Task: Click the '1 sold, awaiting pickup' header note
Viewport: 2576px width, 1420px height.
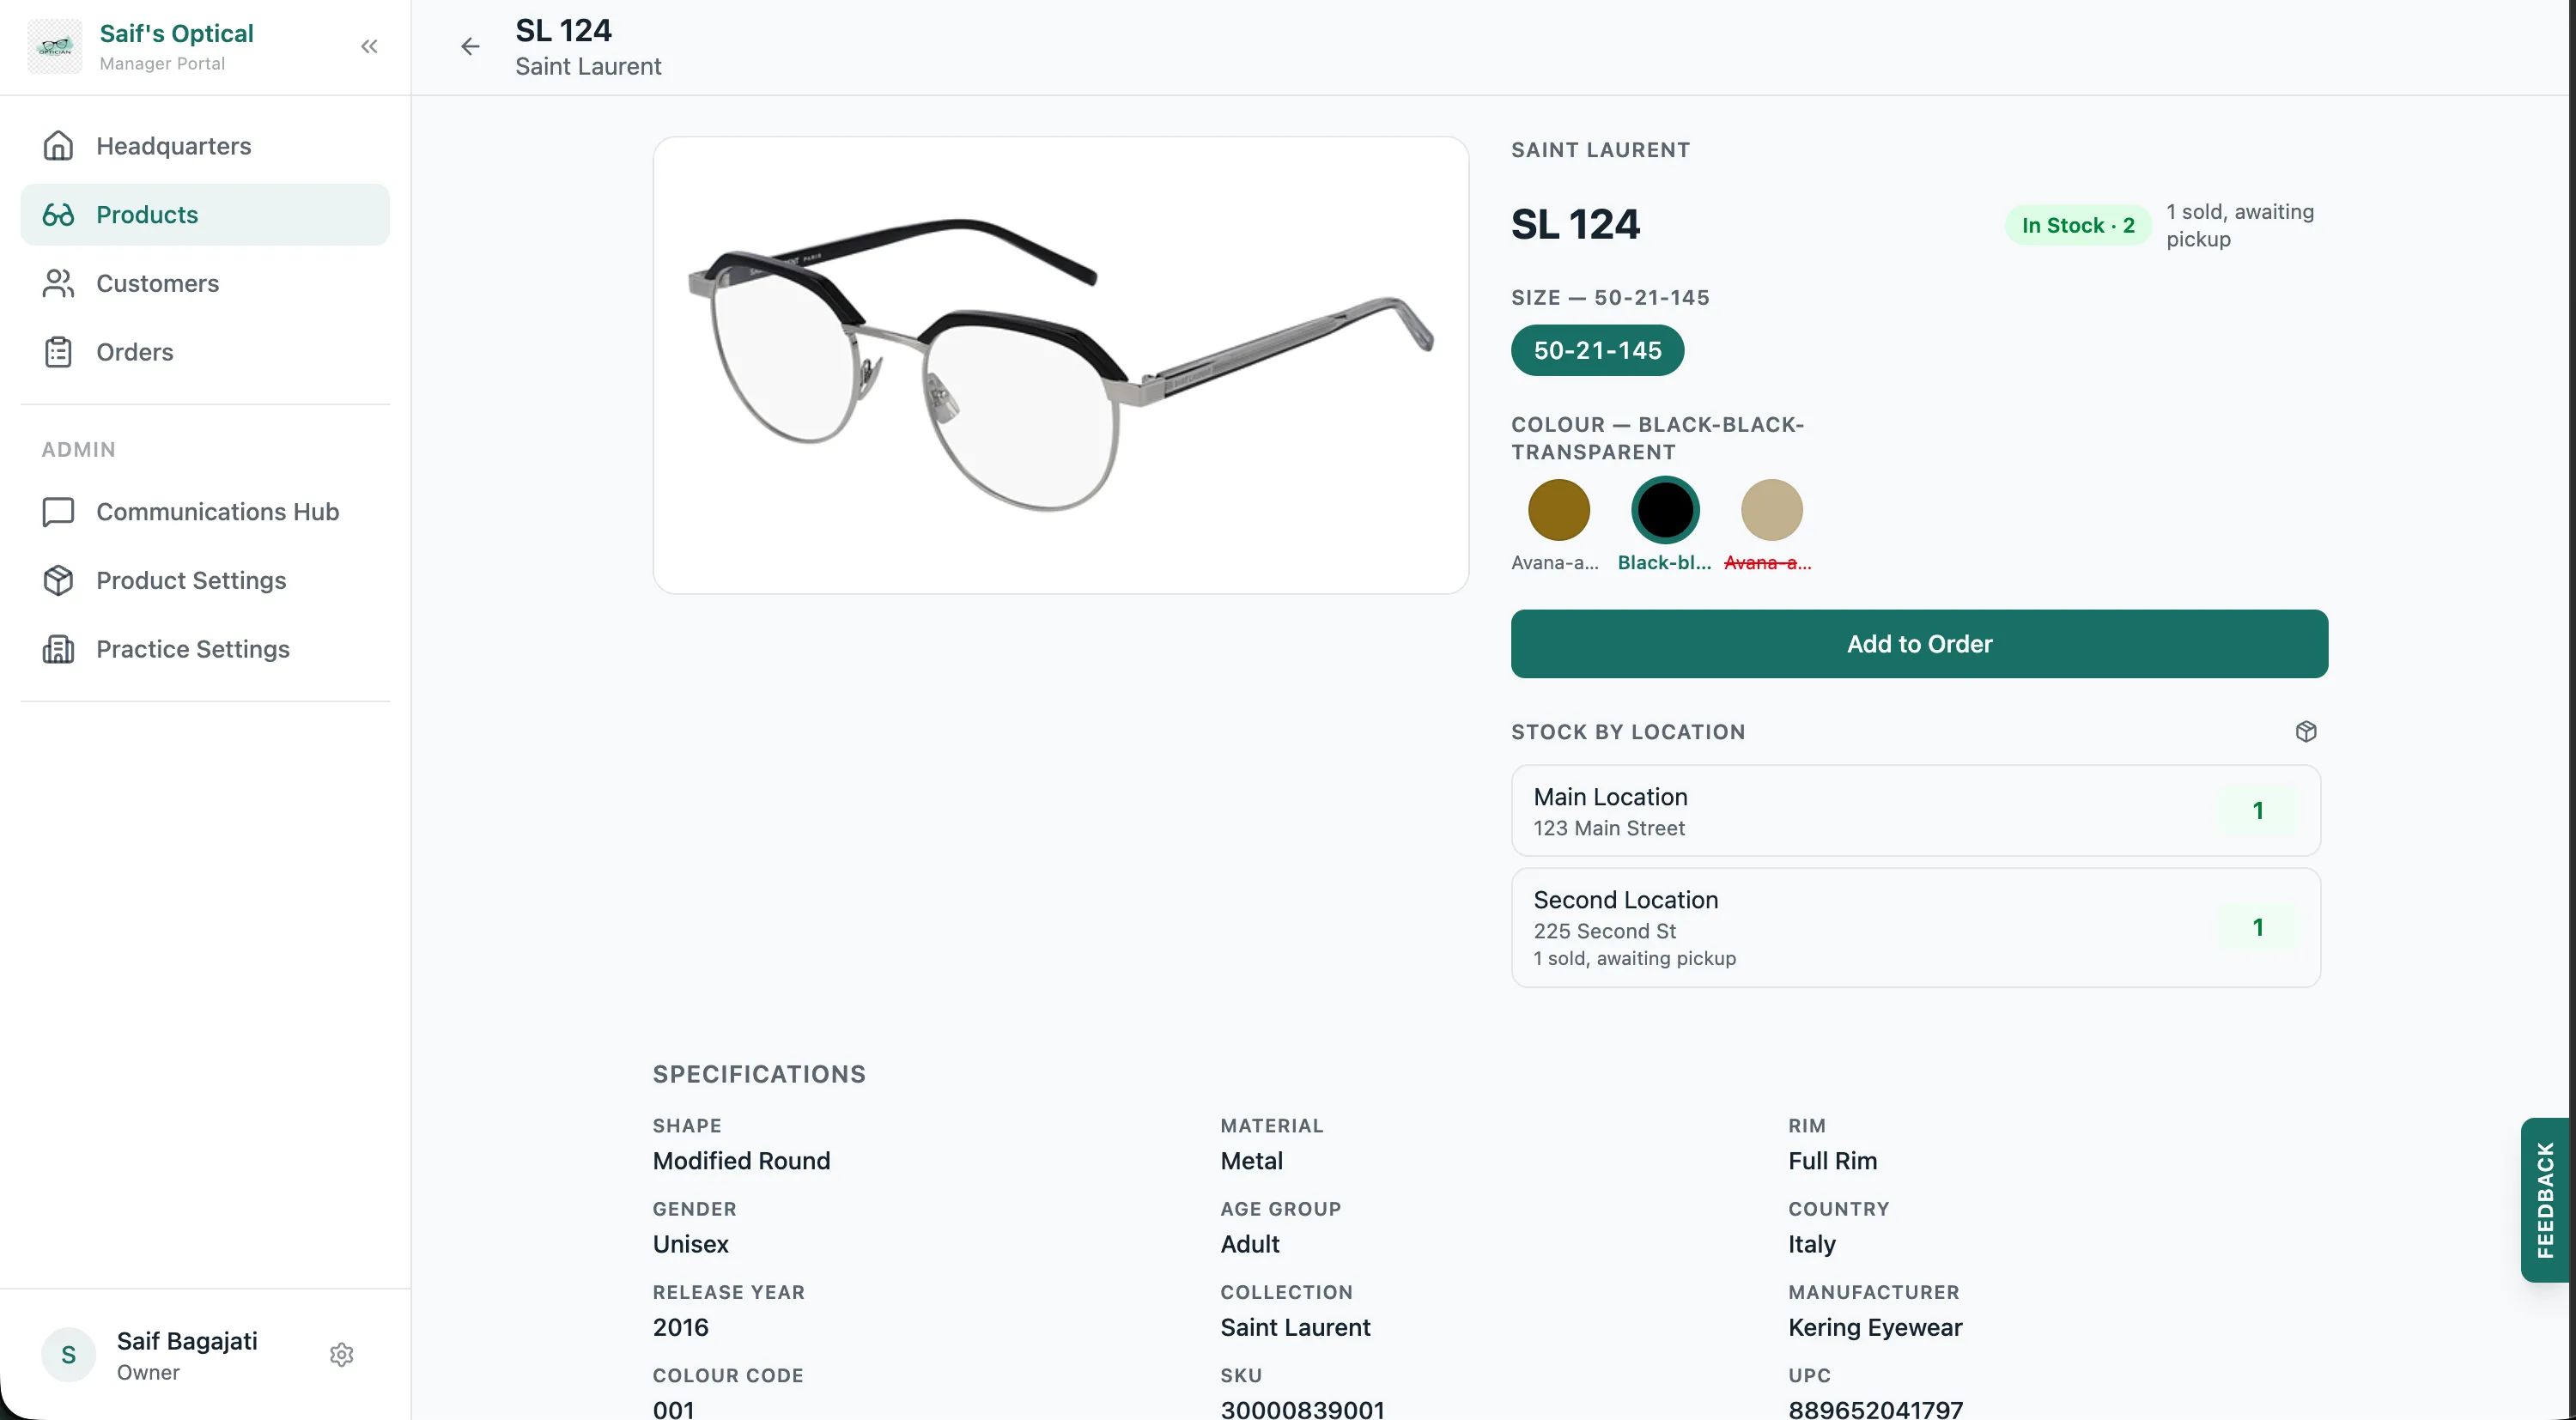Action: [x=2239, y=225]
